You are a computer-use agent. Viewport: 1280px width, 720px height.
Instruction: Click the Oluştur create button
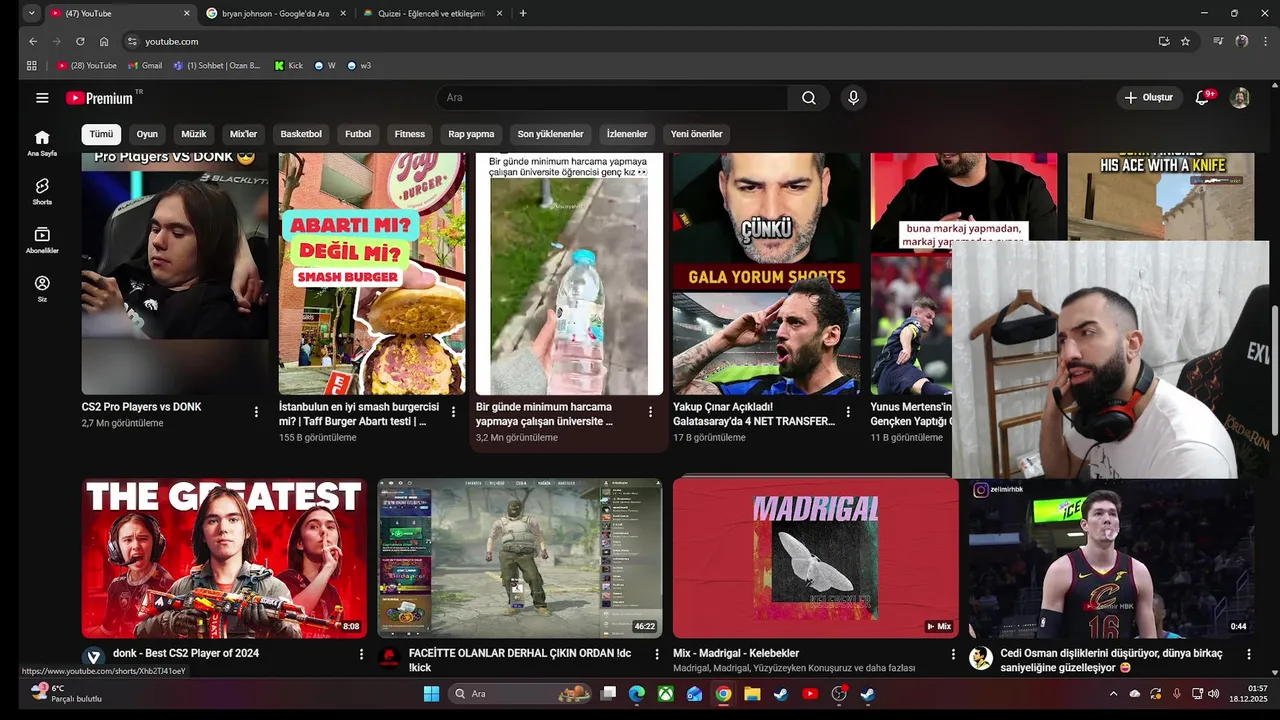pyautogui.click(x=1148, y=98)
